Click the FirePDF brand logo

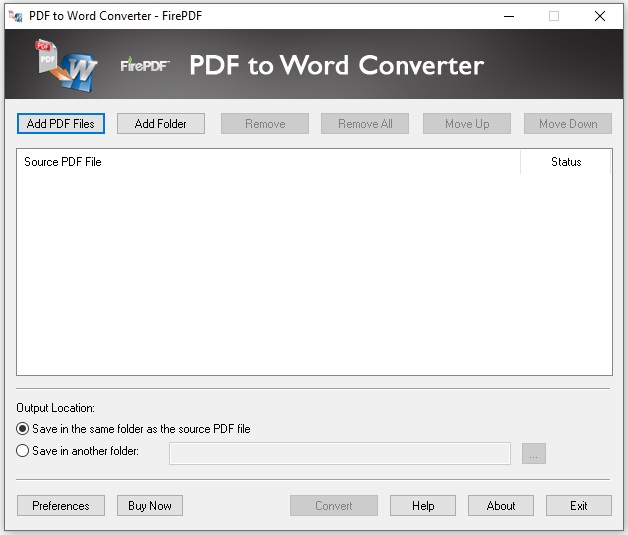pos(145,65)
